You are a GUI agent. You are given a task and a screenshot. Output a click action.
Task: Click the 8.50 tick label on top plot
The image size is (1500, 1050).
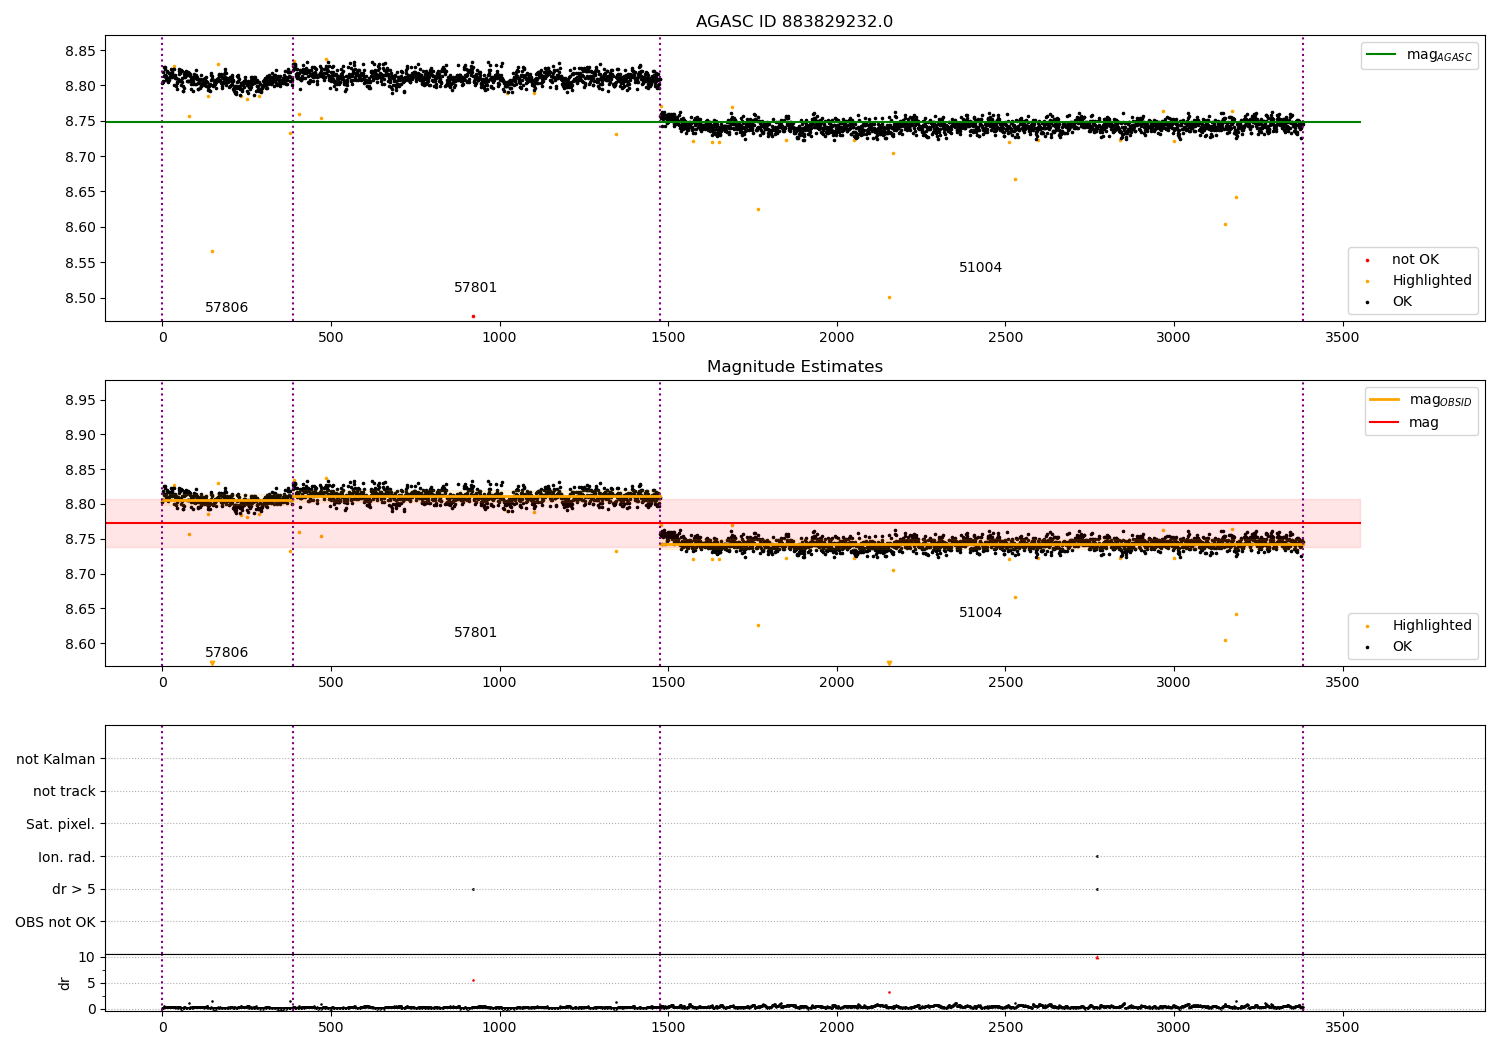79,299
